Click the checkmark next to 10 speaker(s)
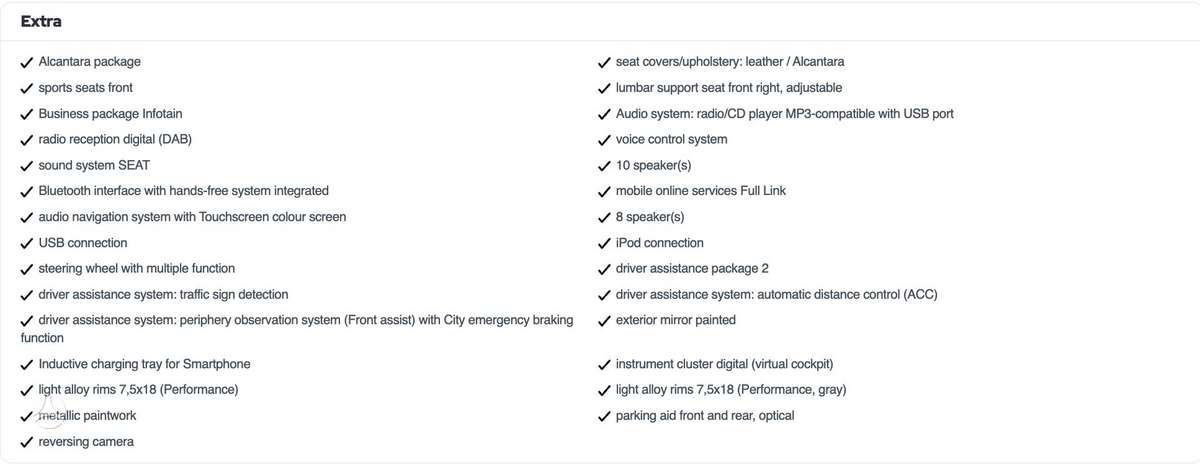This screenshot has height=467, width=1200. click(x=605, y=166)
